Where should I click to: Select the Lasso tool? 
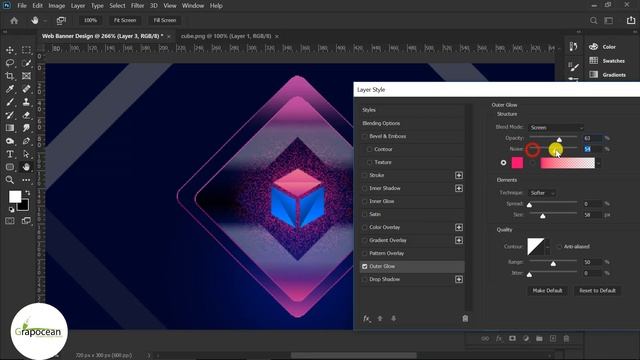(x=10, y=63)
